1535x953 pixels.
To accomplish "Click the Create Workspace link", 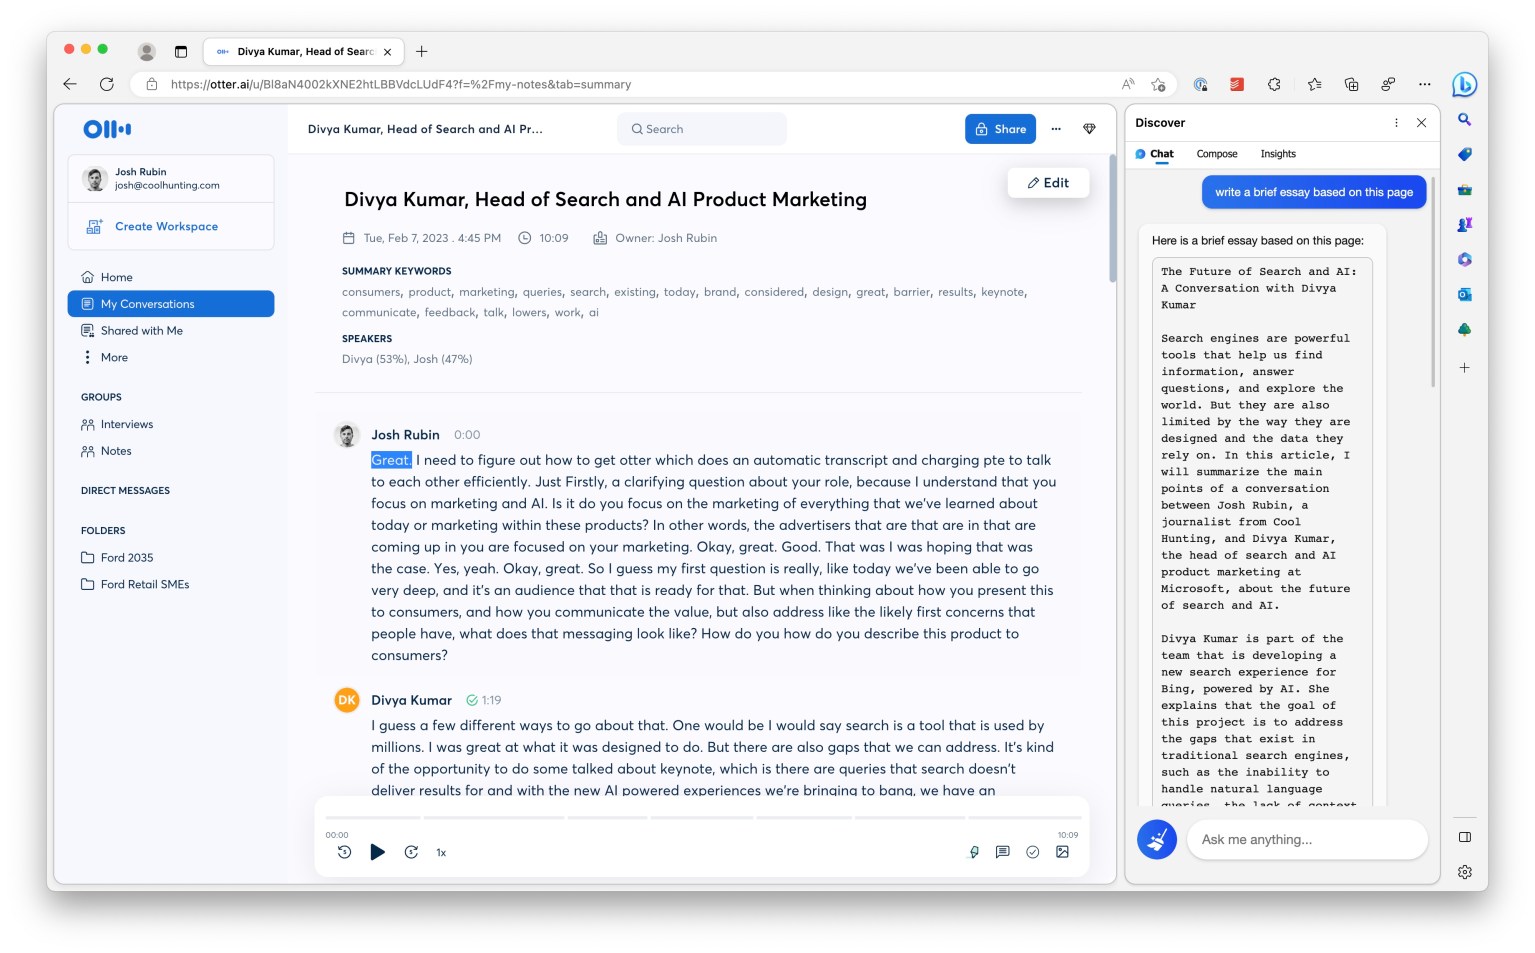I will coord(166,227).
